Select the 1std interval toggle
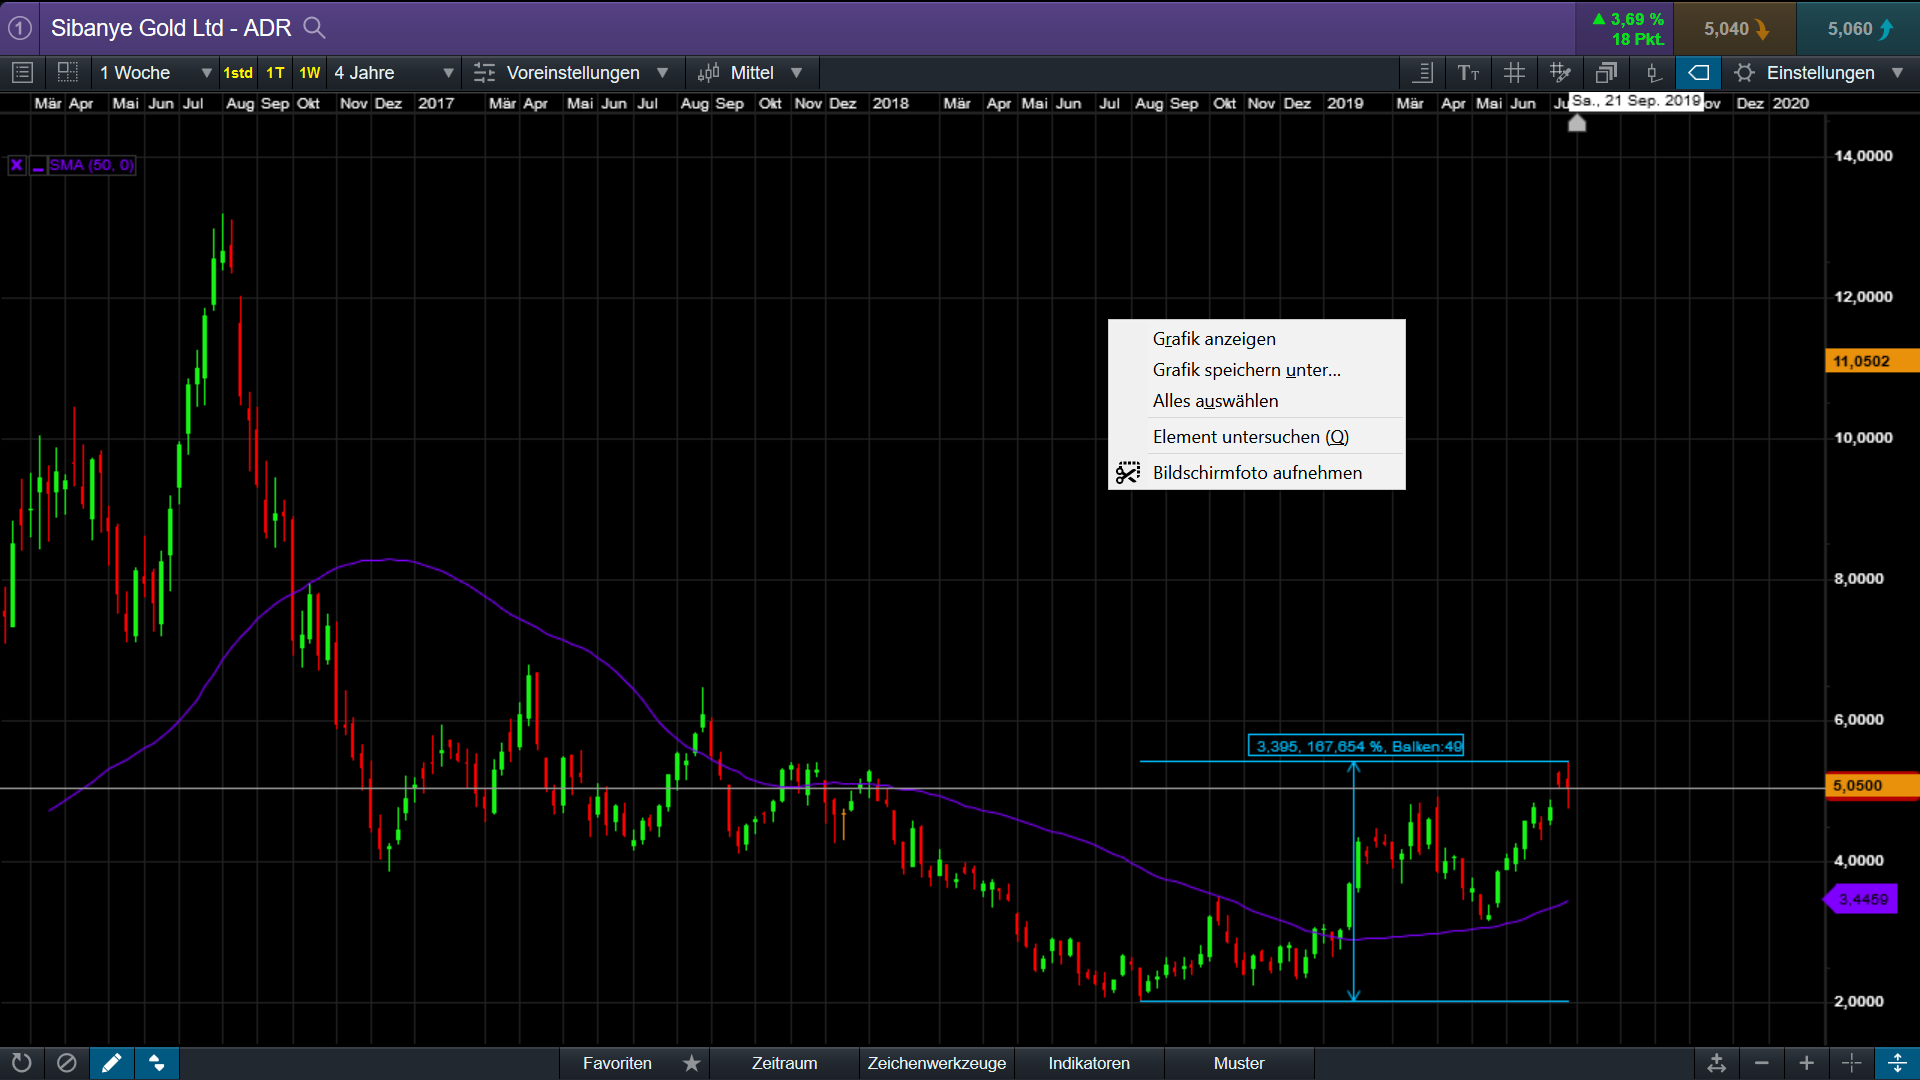 pyautogui.click(x=238, y=73)
